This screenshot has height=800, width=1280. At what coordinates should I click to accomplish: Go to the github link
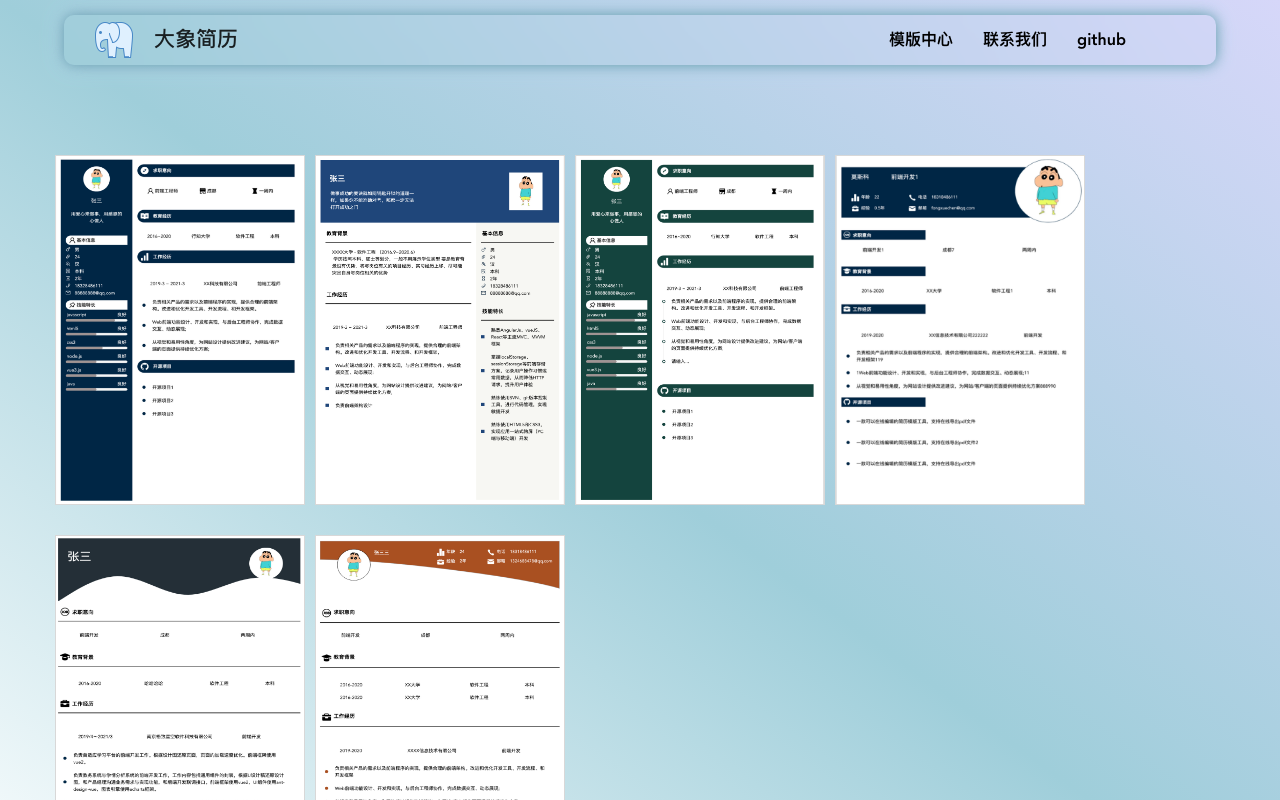pyautogui.click(x=1101, y=40)
